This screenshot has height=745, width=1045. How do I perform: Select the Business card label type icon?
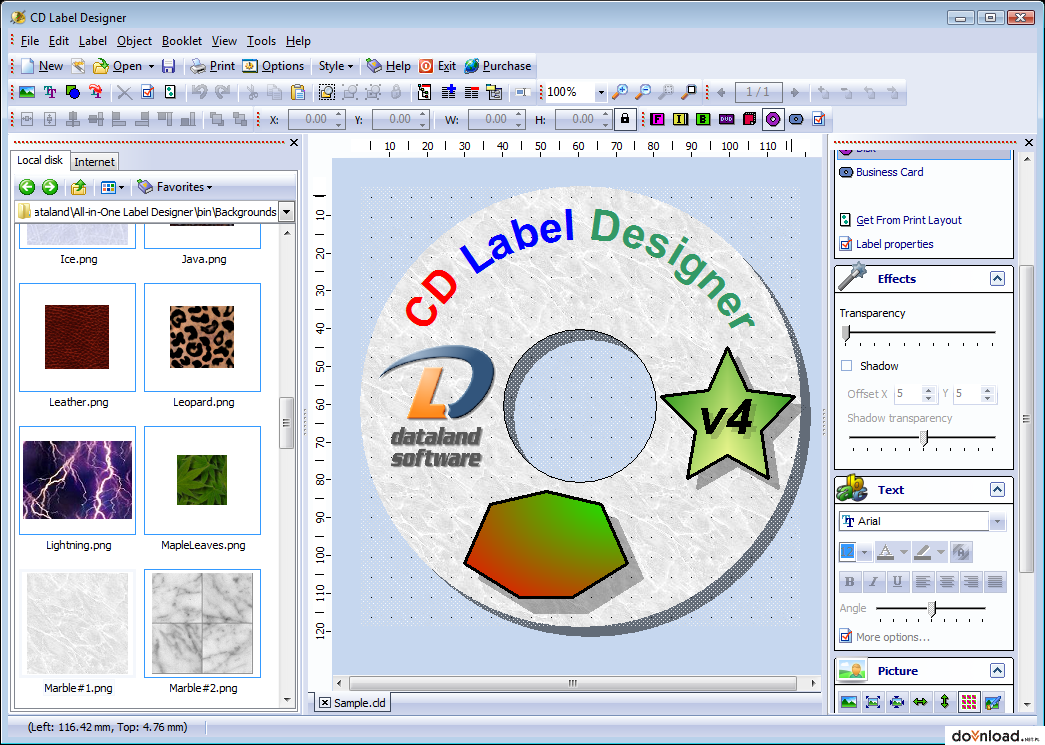(x=796, y=119)
